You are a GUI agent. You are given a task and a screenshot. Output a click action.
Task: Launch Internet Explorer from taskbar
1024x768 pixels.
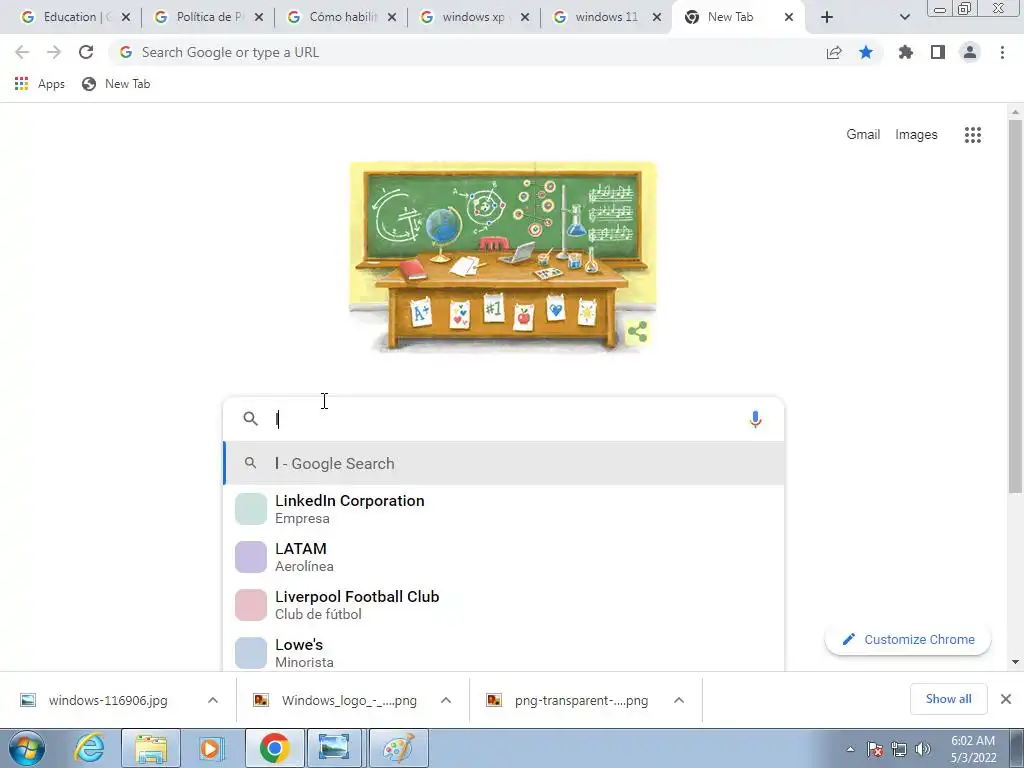tap(89, 748)
